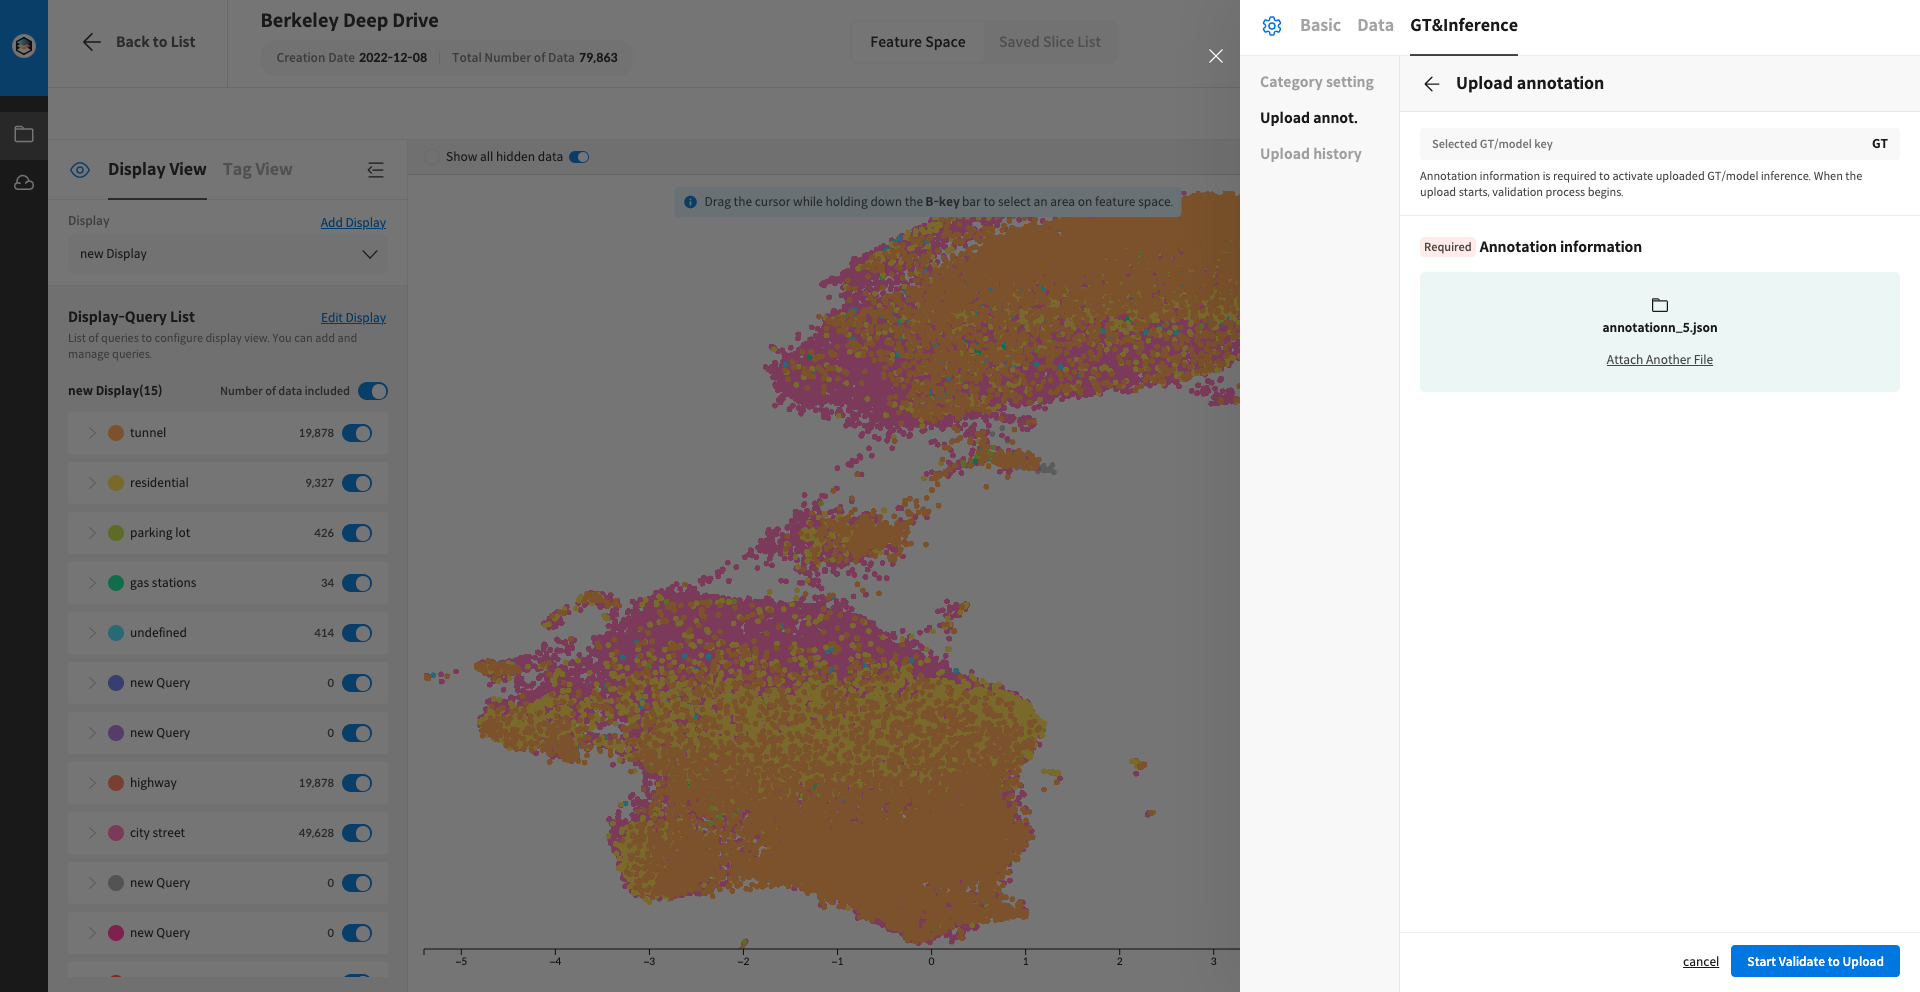Open the new Display dropdown
The height and width of the screenshot is (992, 1920).
point(228,254)
